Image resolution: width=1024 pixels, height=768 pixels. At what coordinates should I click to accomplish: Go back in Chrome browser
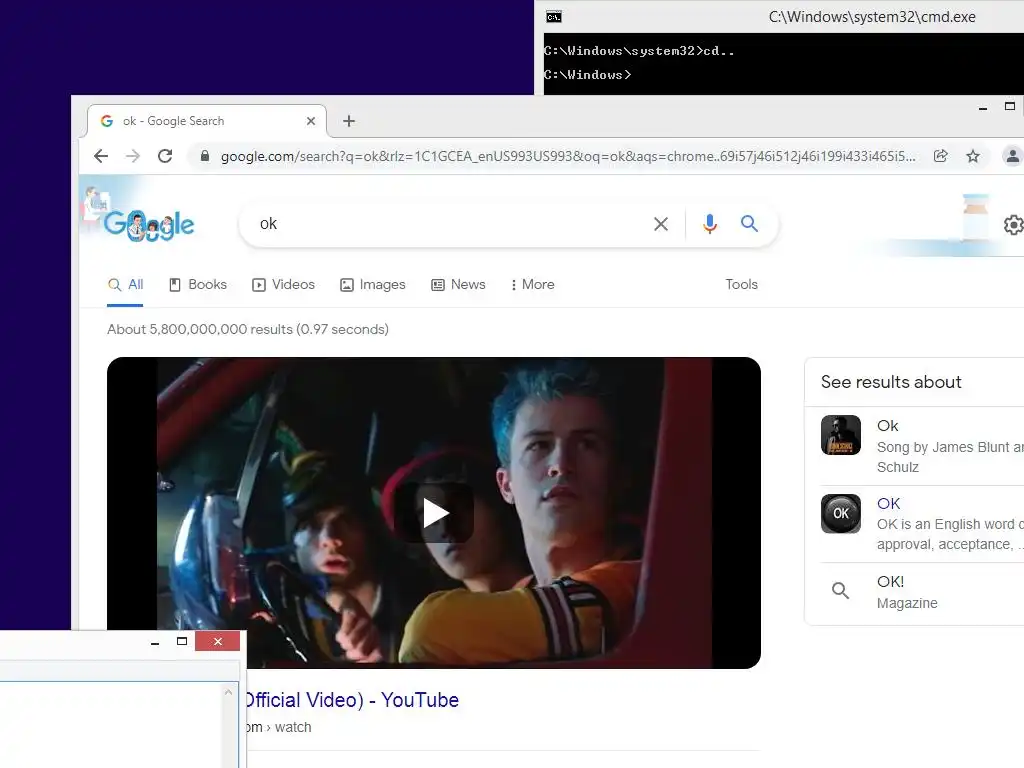pos(101,156)
